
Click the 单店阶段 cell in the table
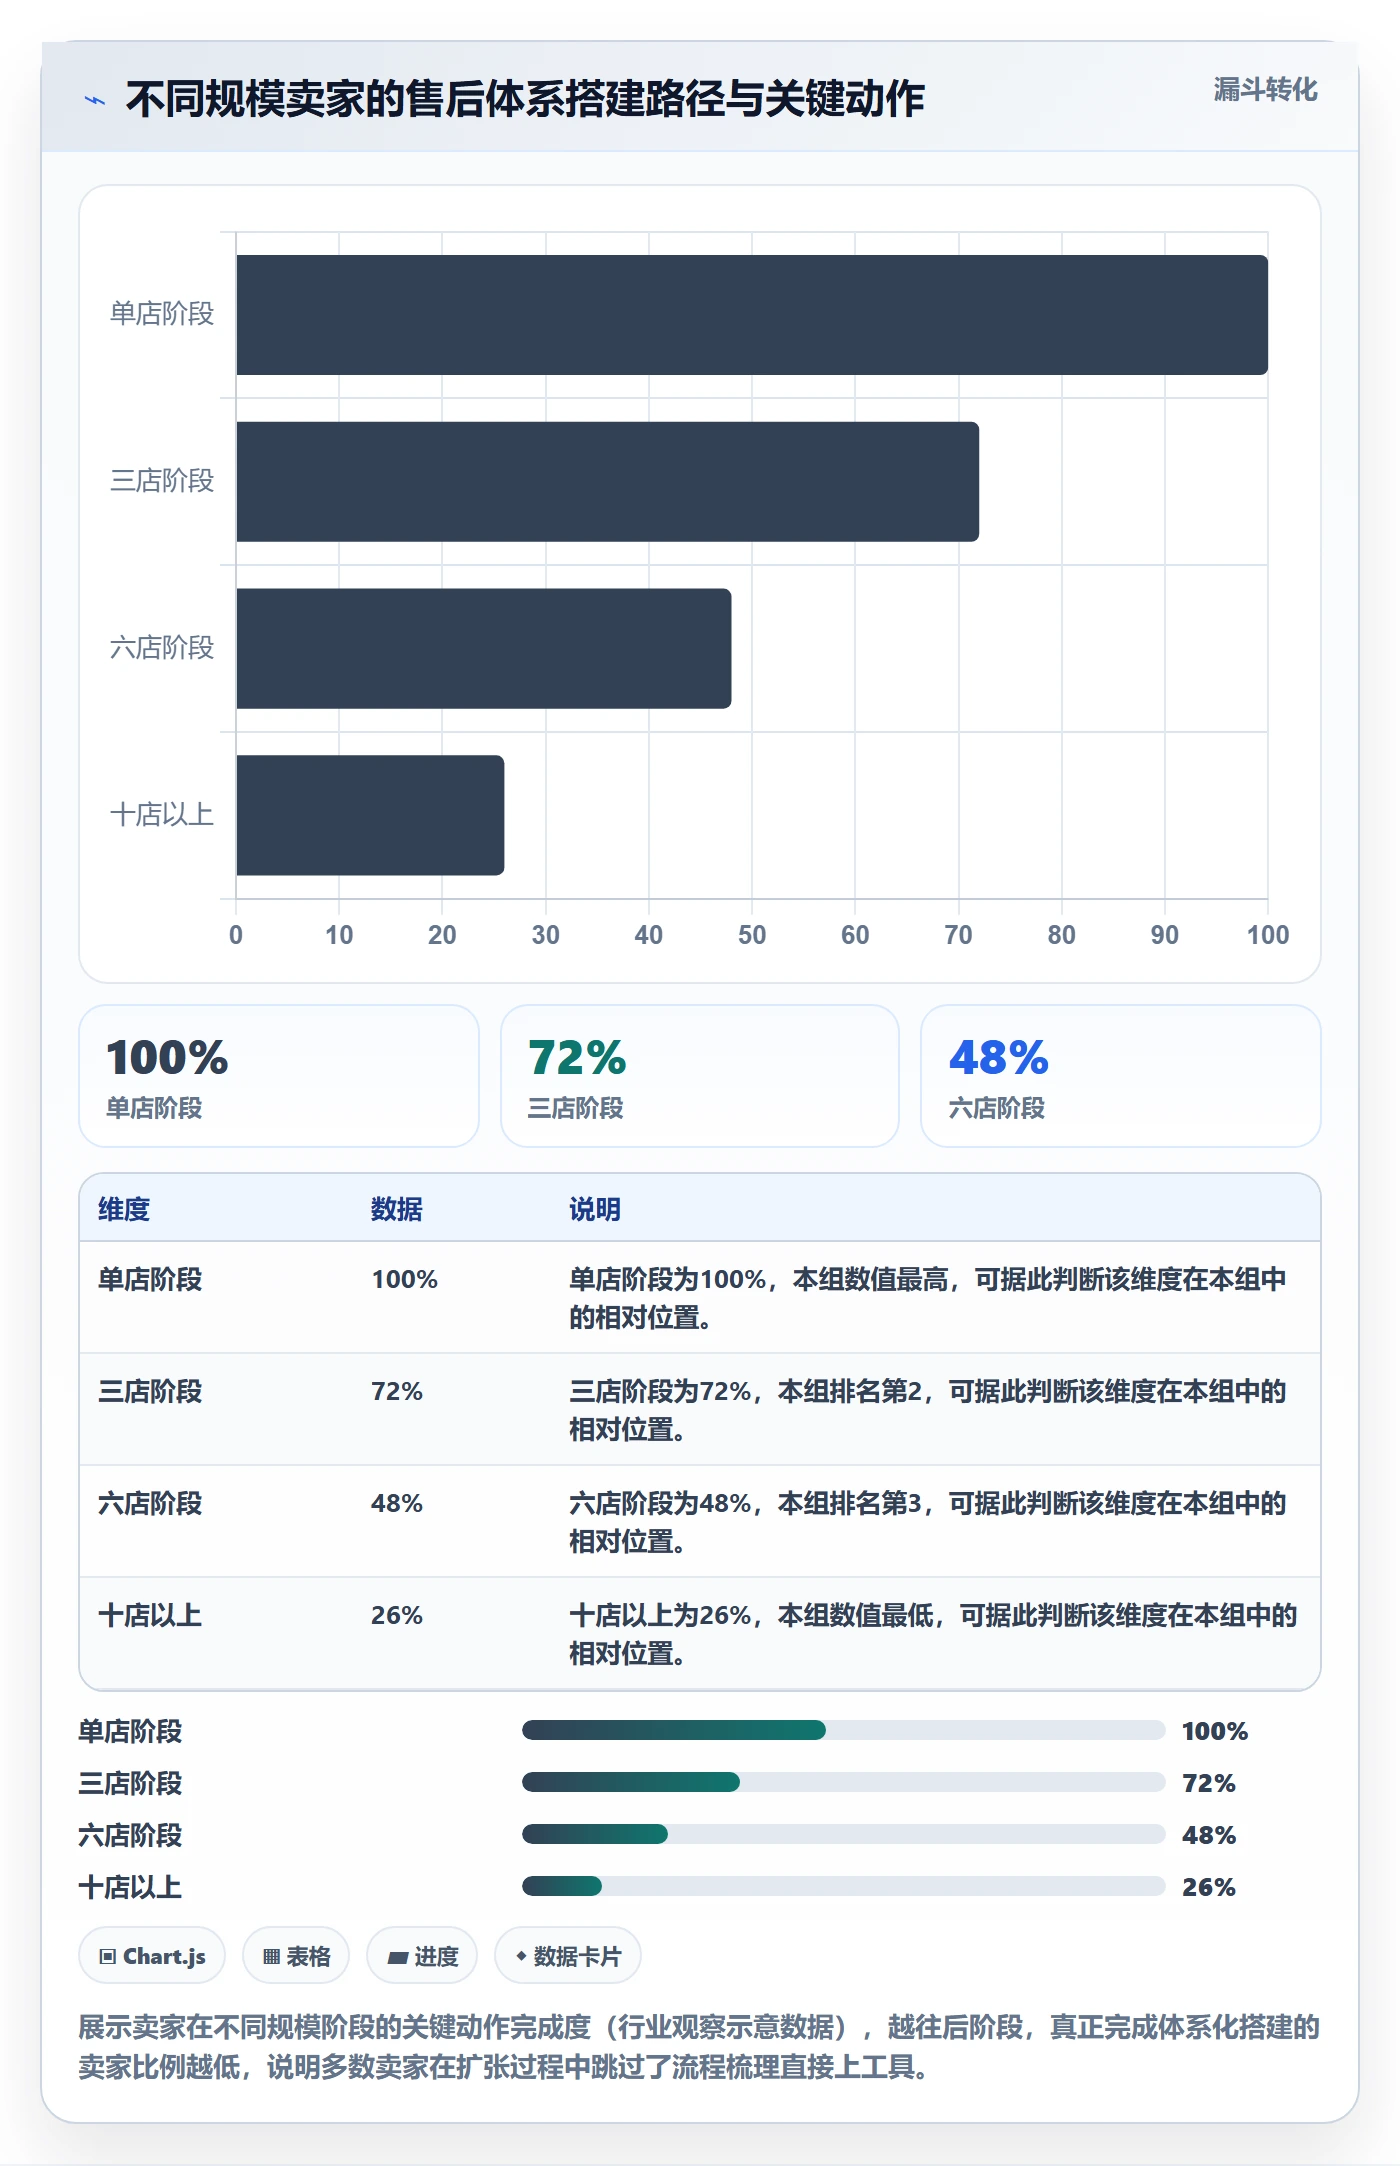click(x=150, y=1279)
